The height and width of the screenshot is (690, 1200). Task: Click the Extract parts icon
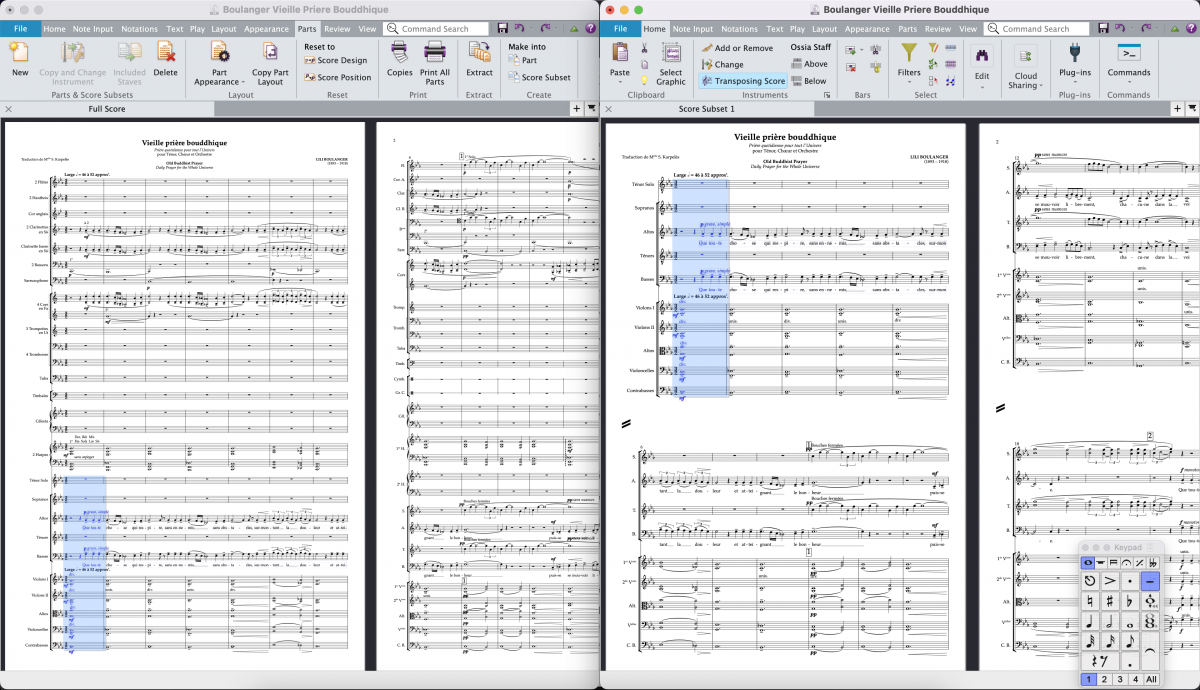tap(479, 53)
